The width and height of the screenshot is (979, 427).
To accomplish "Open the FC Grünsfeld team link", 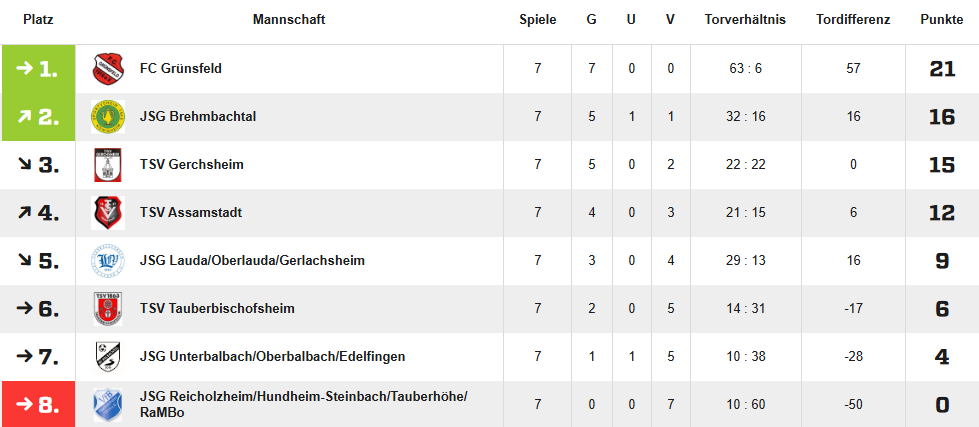I will pos(181,69).
